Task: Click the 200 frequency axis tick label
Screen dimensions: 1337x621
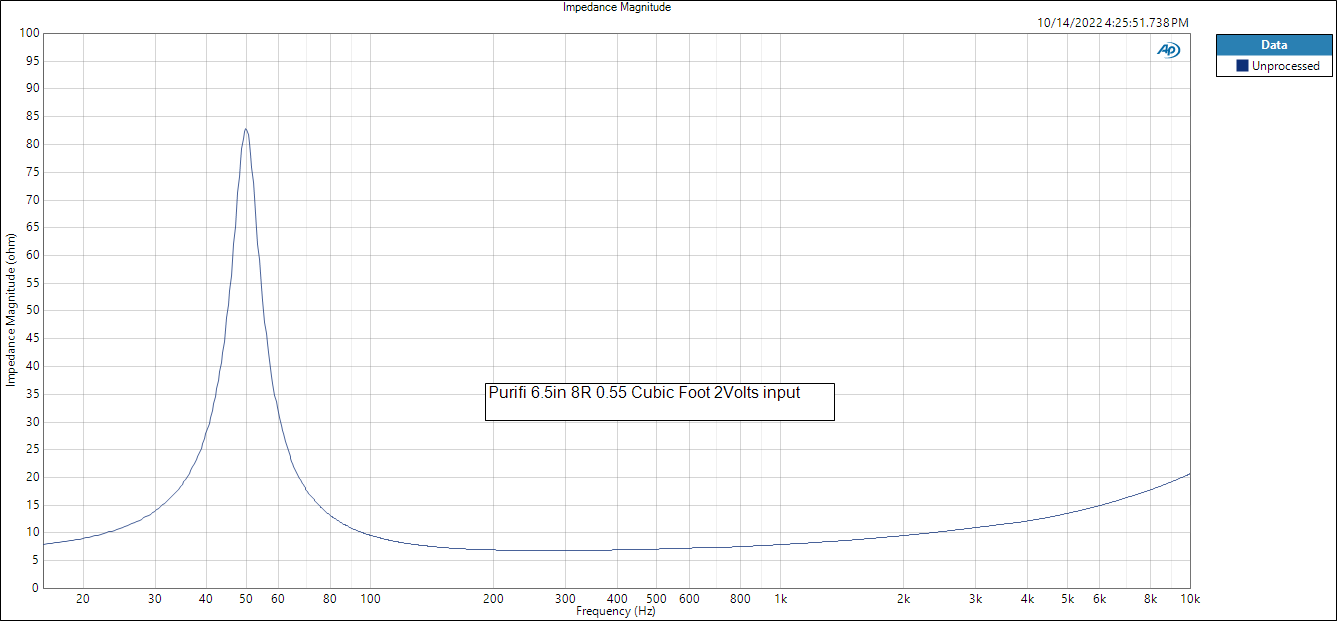Action: 493,599
